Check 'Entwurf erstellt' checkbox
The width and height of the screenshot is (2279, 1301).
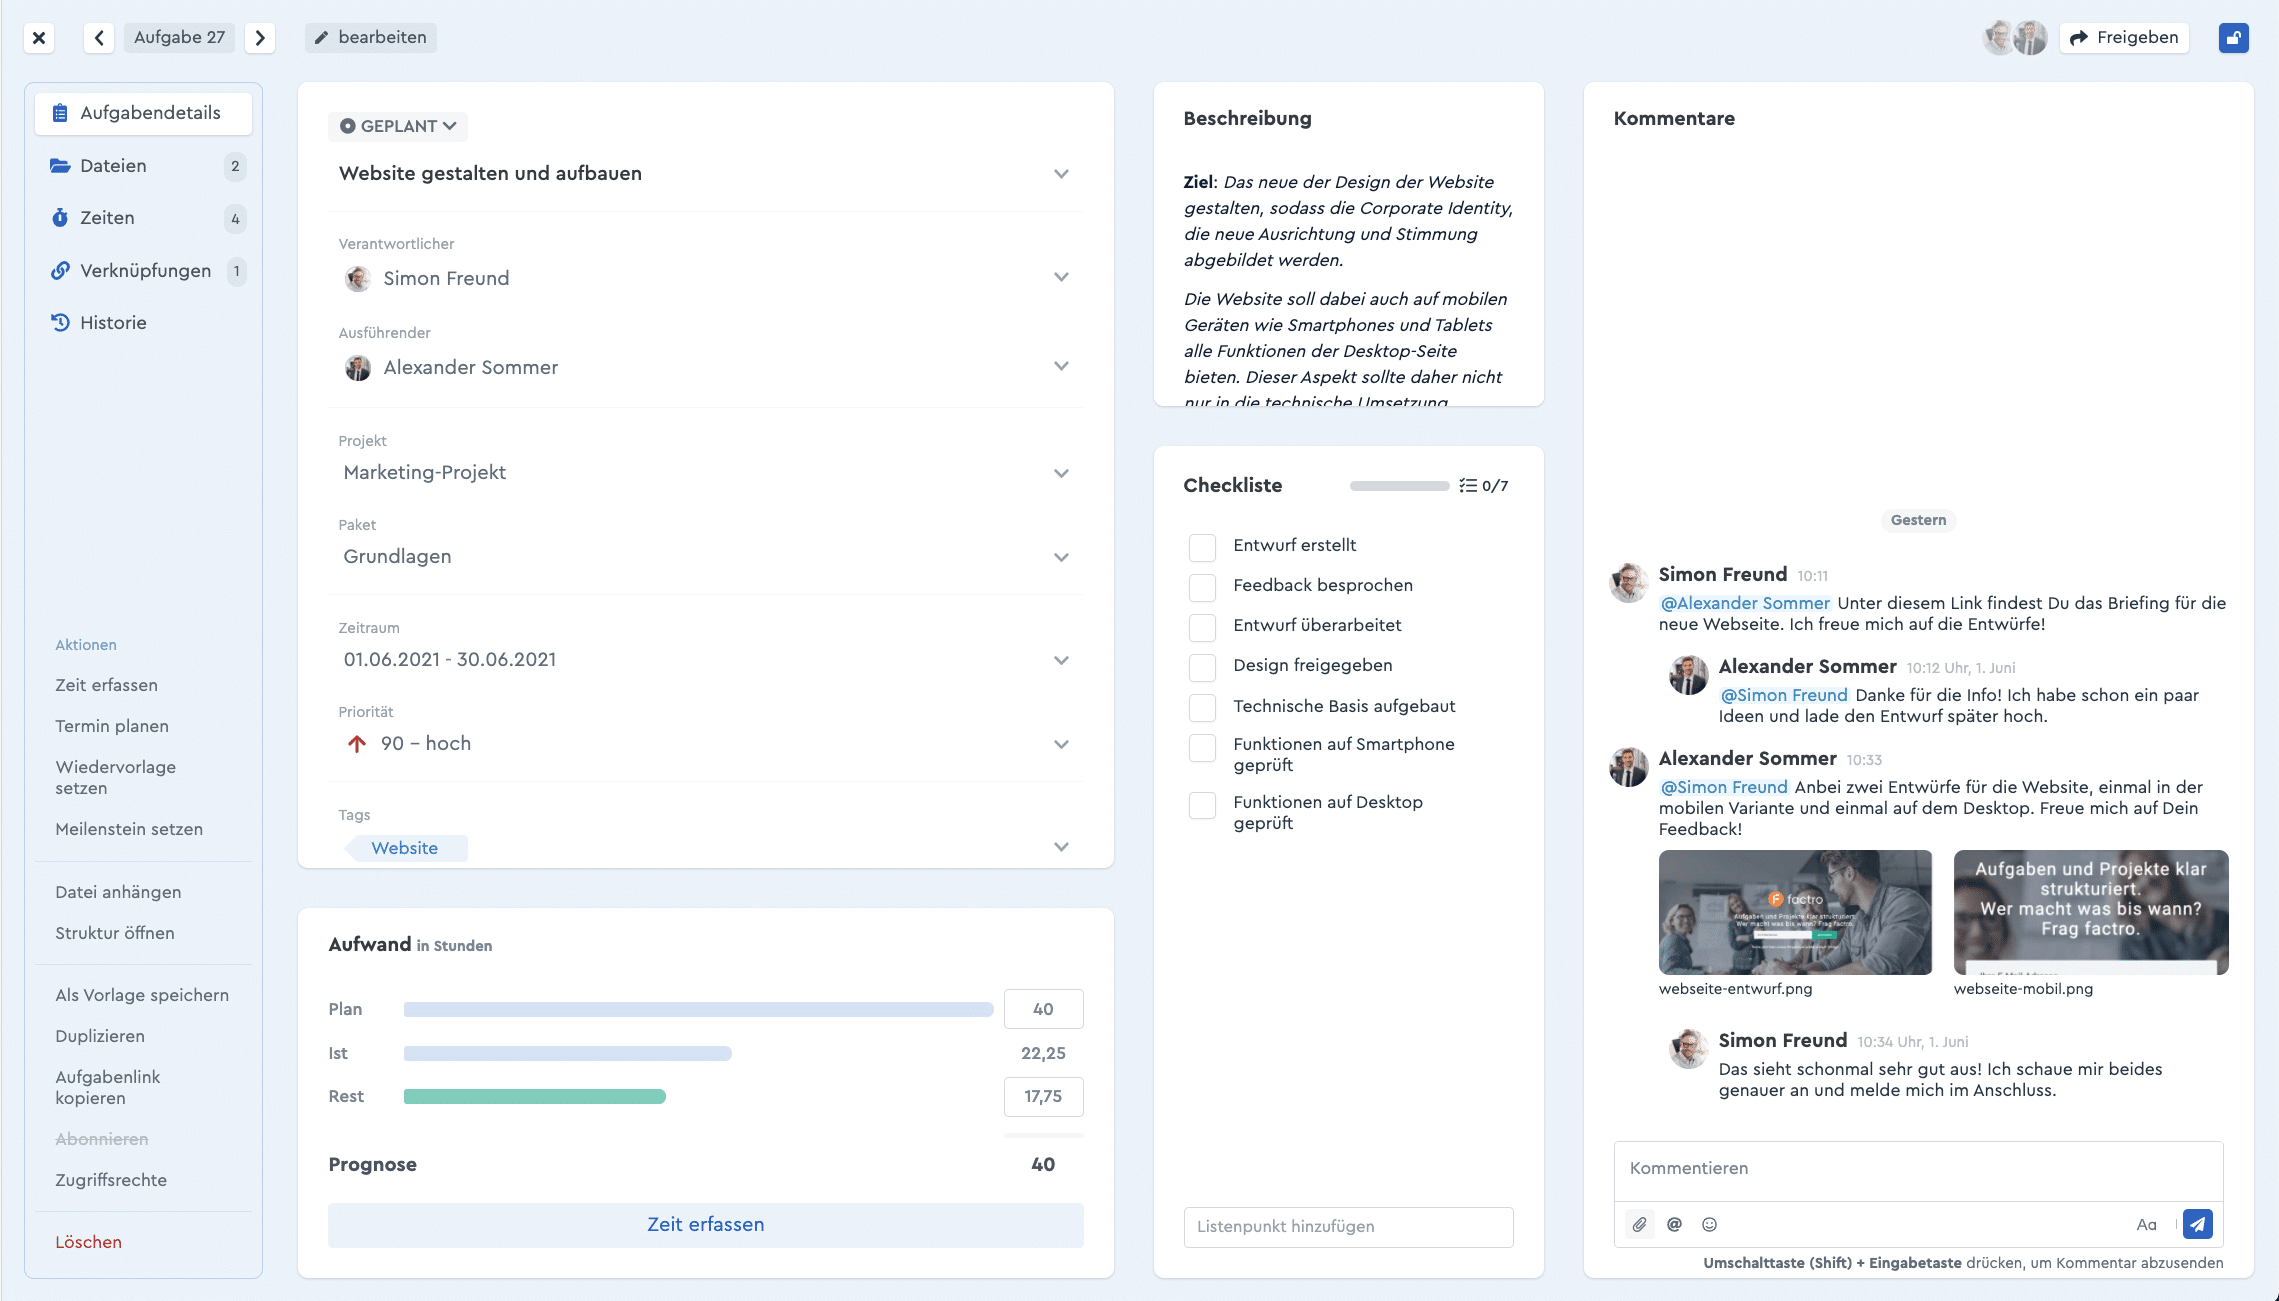click(x=1202, y=546)
